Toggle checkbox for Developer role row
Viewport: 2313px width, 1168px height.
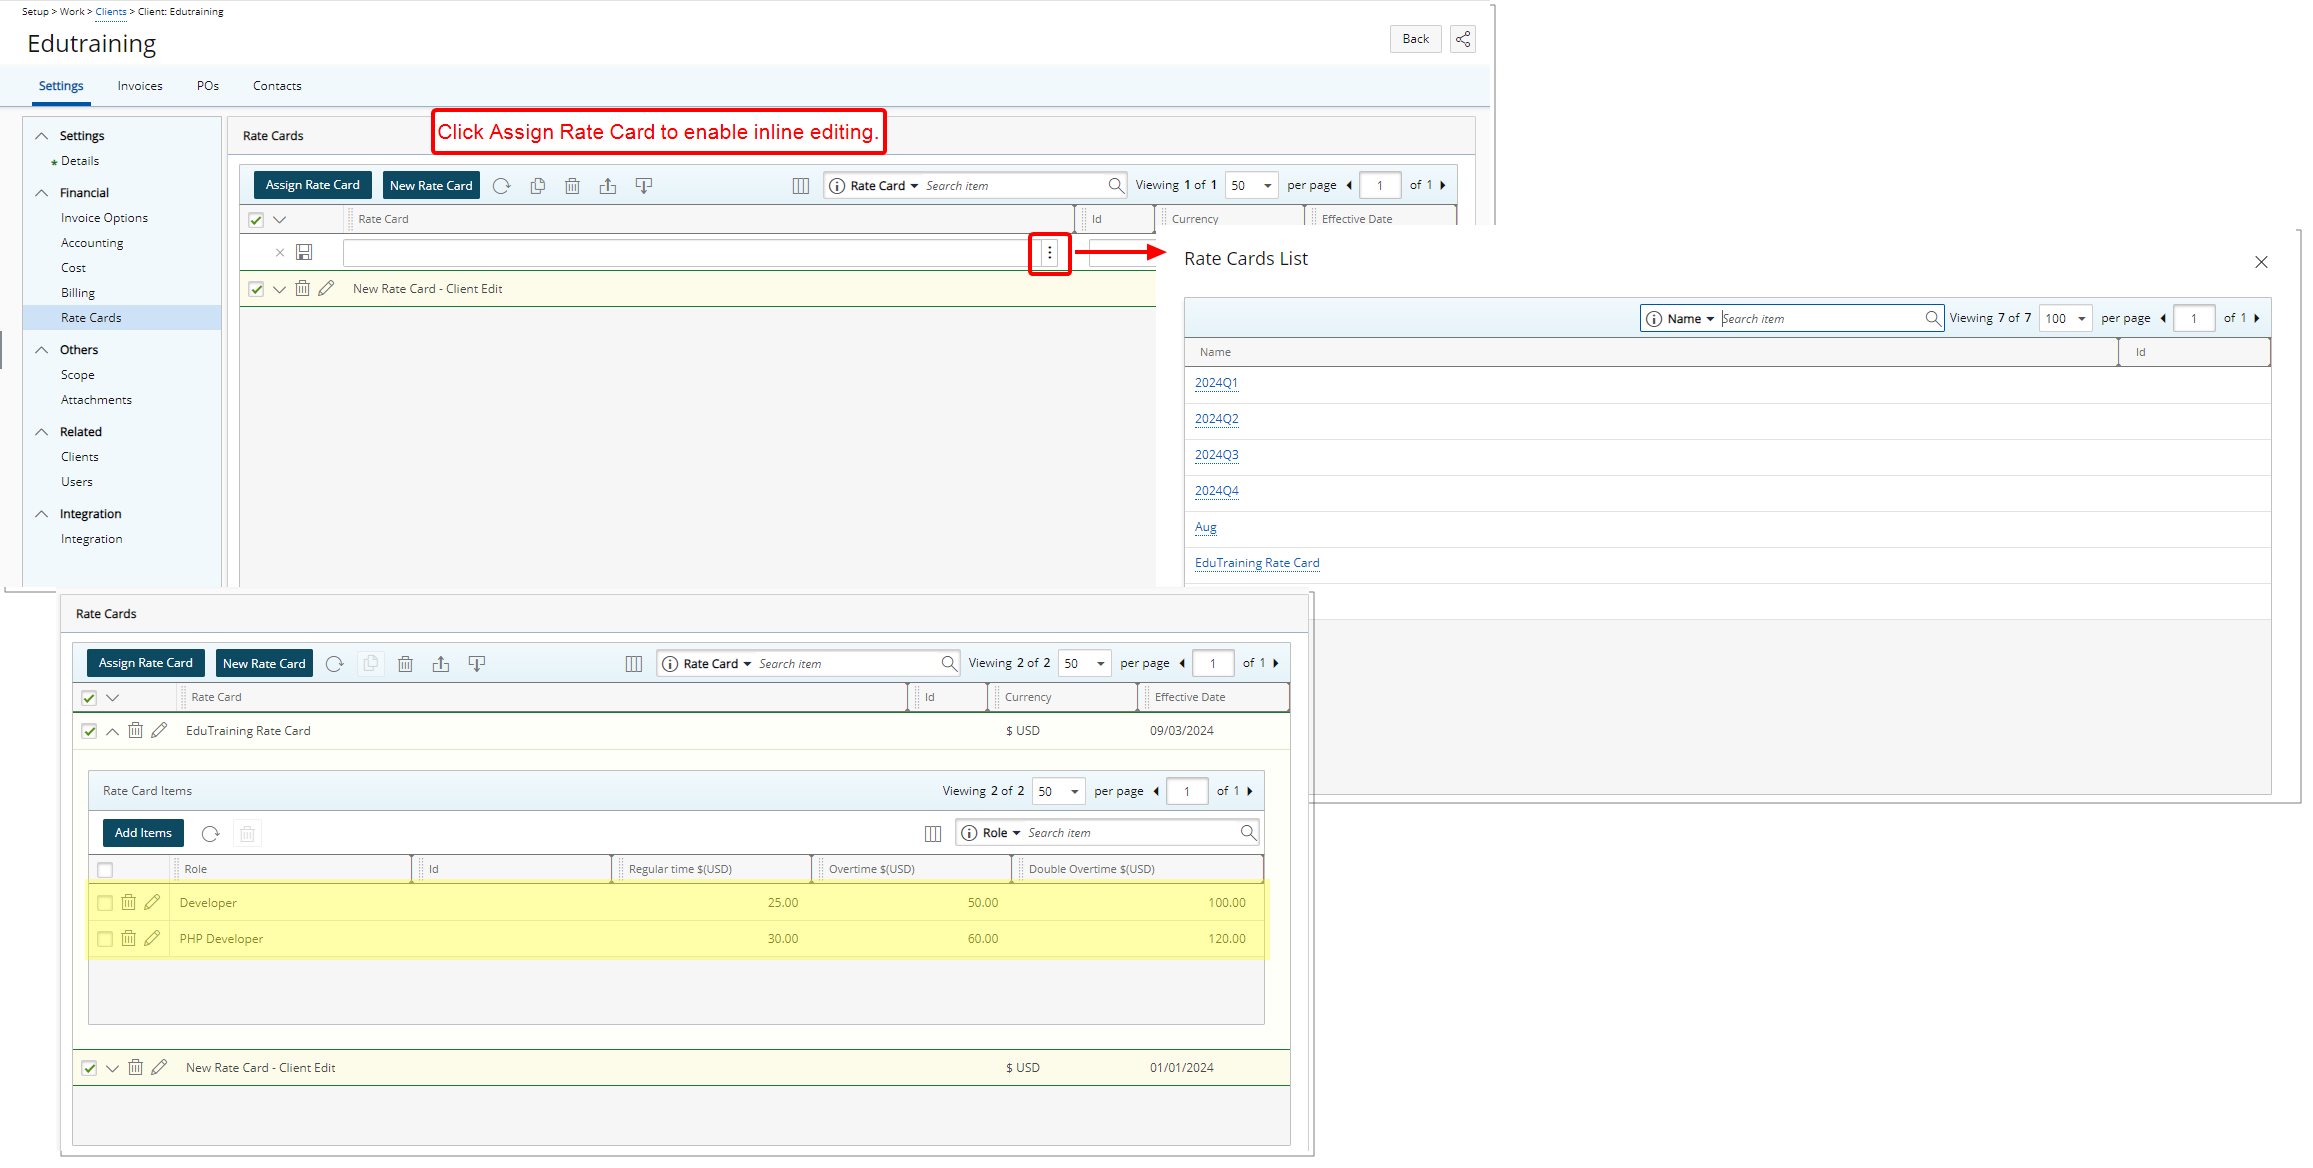105,903
